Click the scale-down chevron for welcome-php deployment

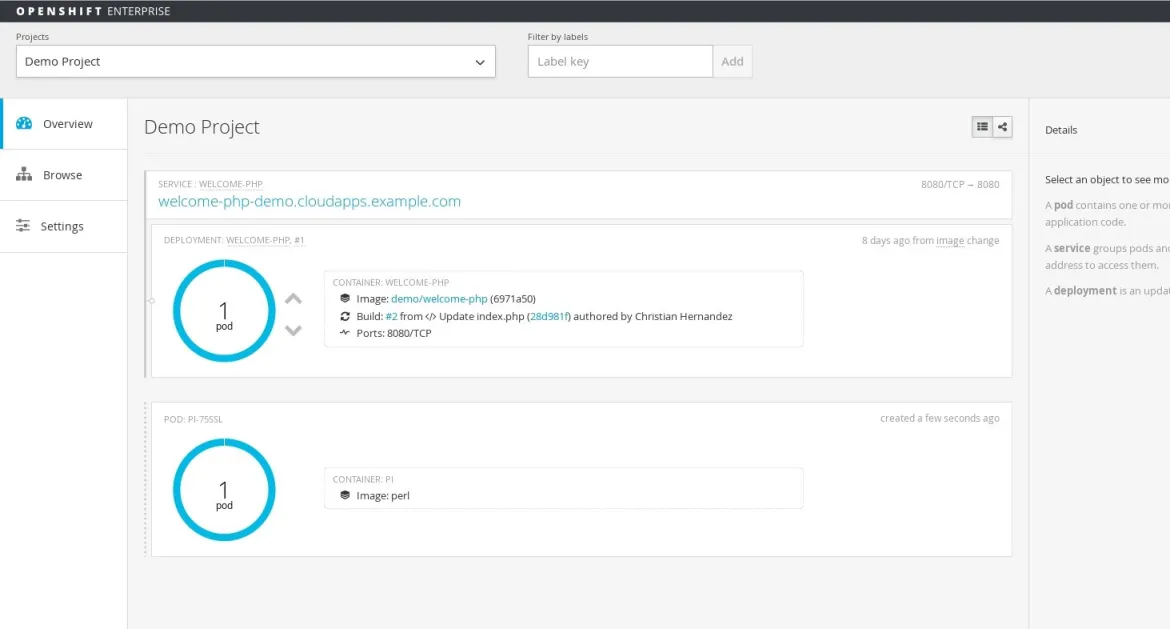click(x=291, y=331)
